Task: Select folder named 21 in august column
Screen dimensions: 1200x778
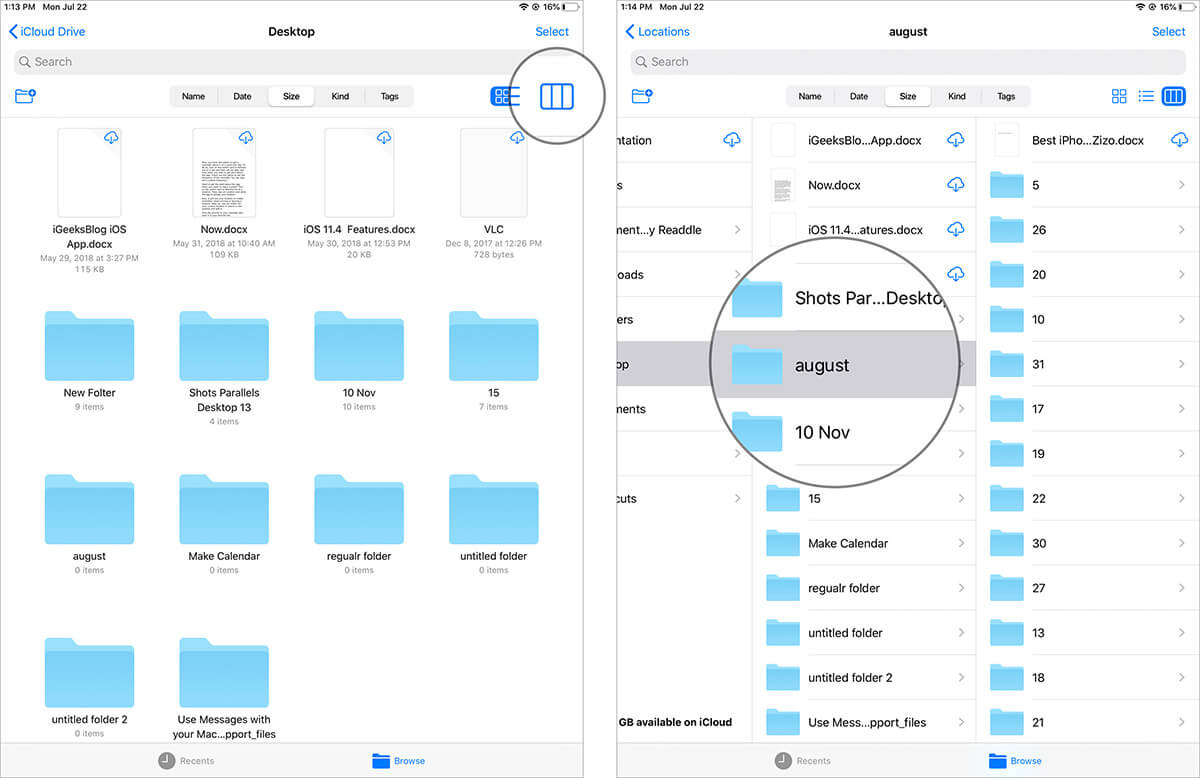Action: (1088, 722)
